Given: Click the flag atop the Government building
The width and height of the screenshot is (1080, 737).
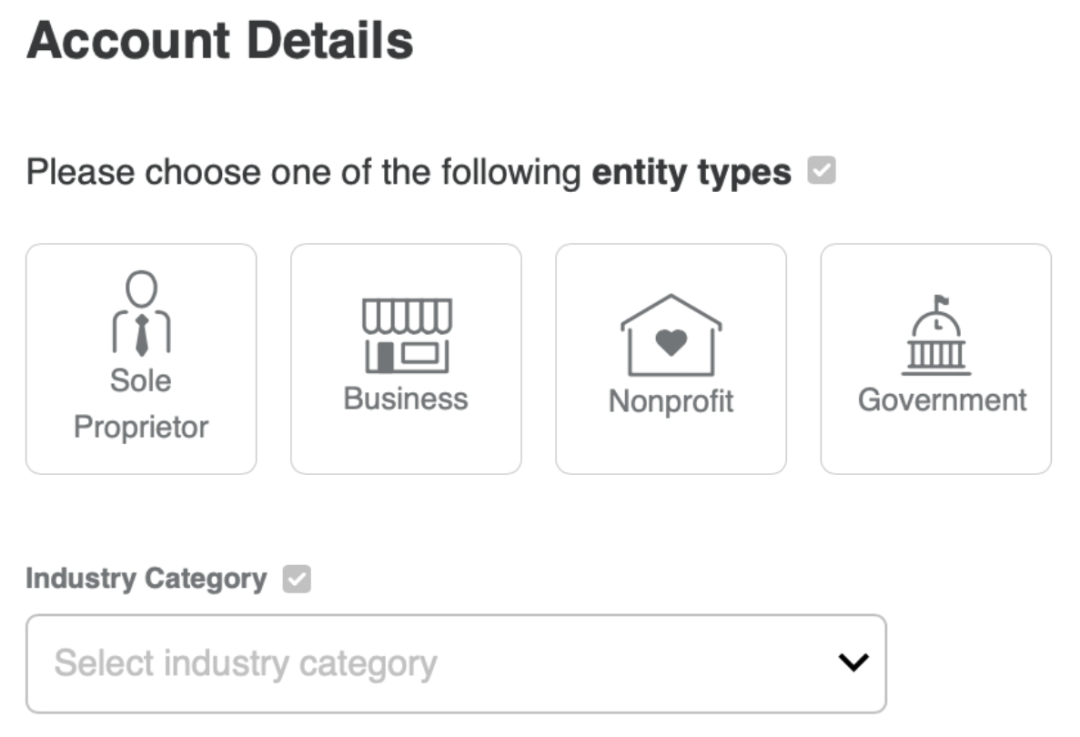Looking at the screenshot, I should 940,301.
